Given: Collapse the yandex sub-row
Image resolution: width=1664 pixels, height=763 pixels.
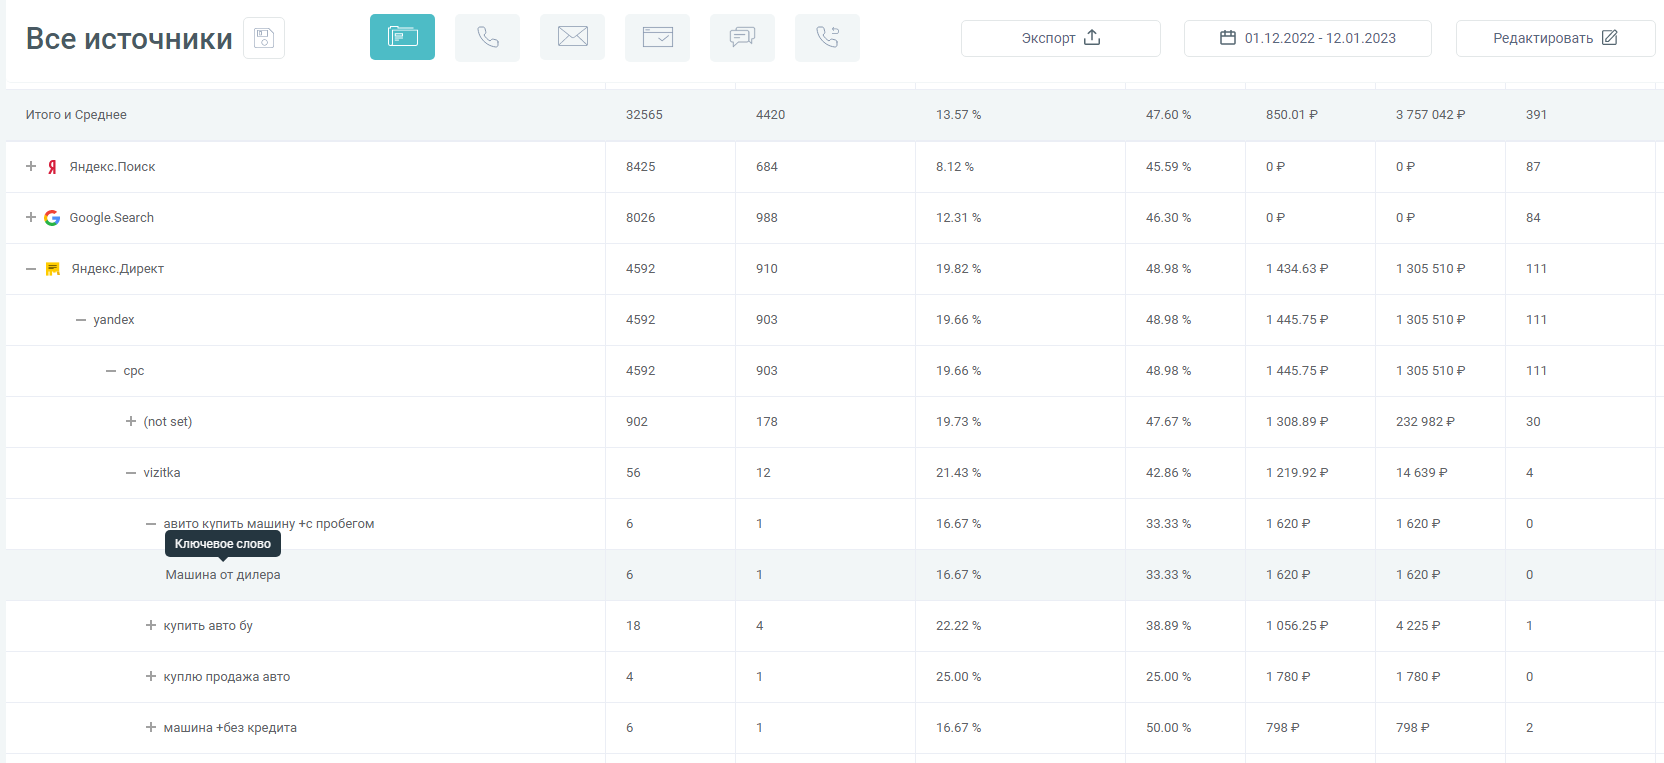Looking at the screenshot, I should click(81, 320).
